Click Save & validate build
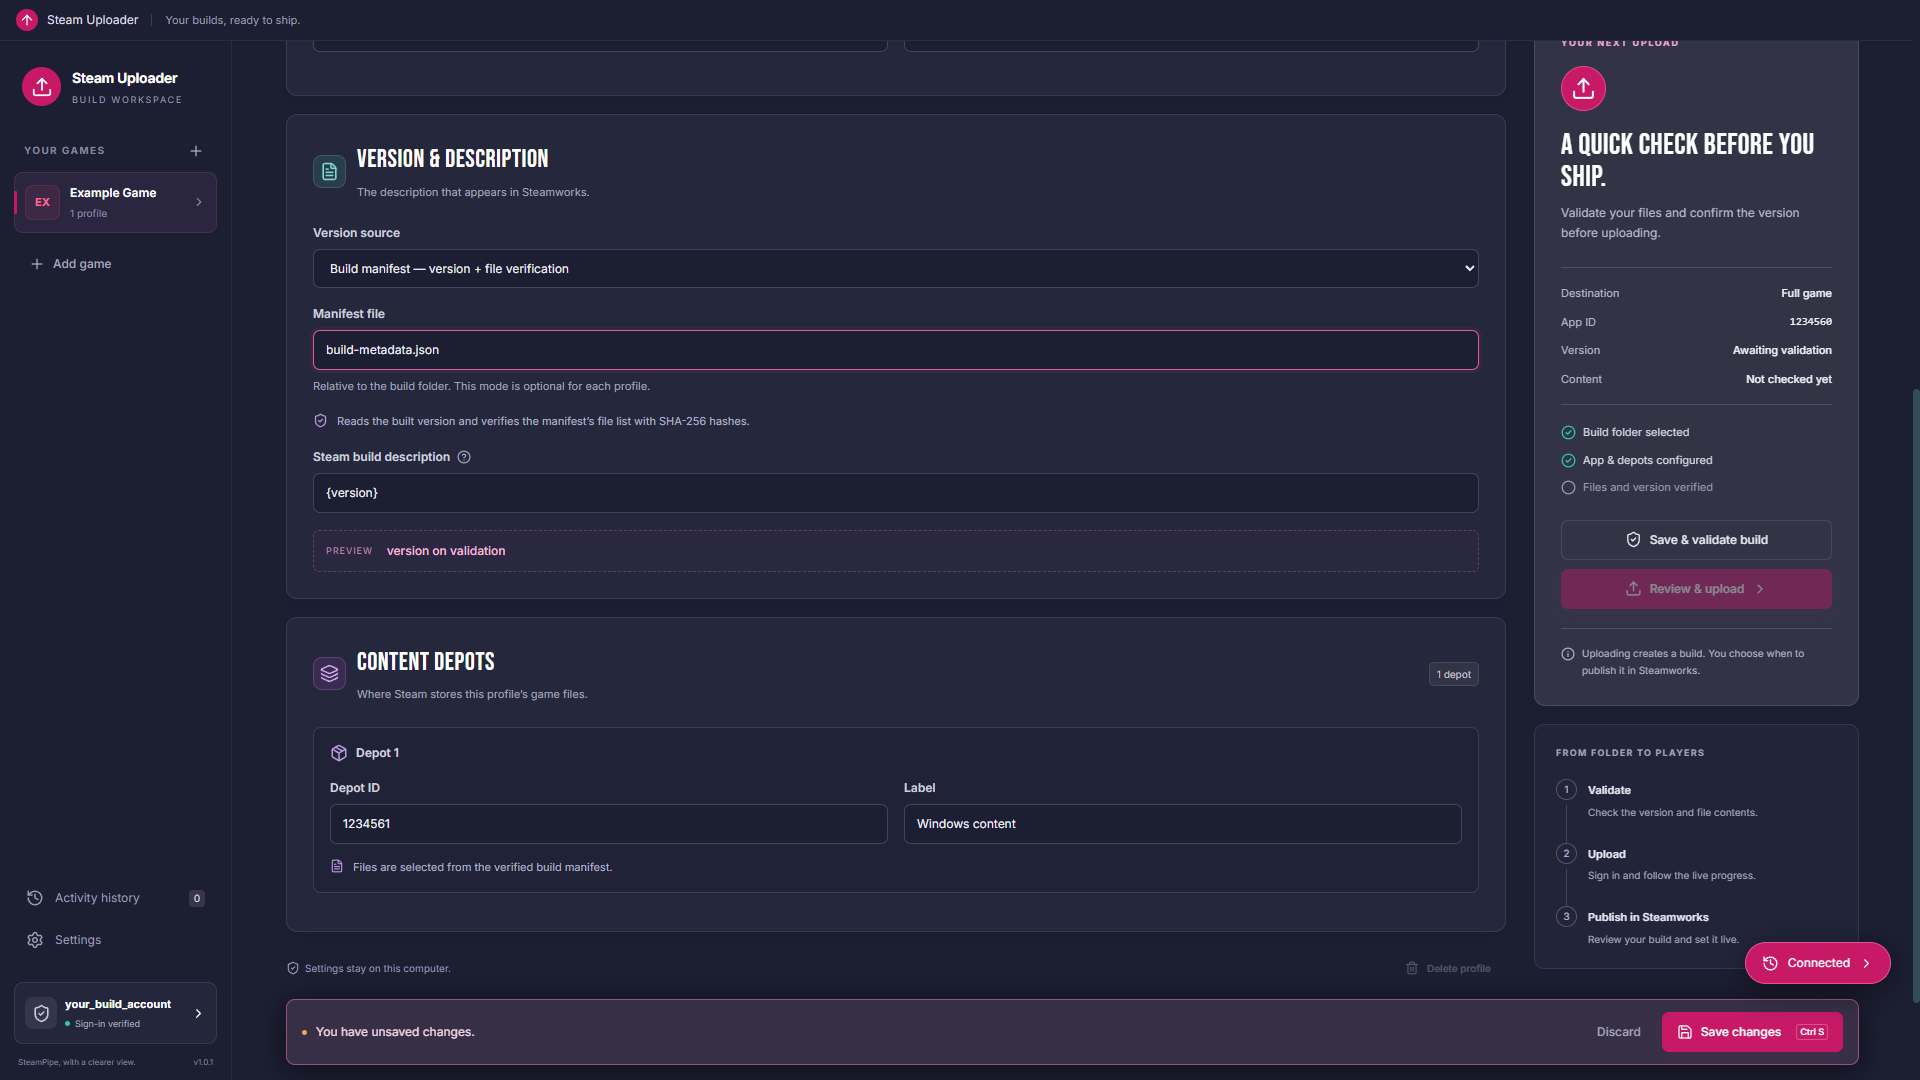Image resolution: width=1920 pixels, height=1080 pixels. pos(1696,540)
